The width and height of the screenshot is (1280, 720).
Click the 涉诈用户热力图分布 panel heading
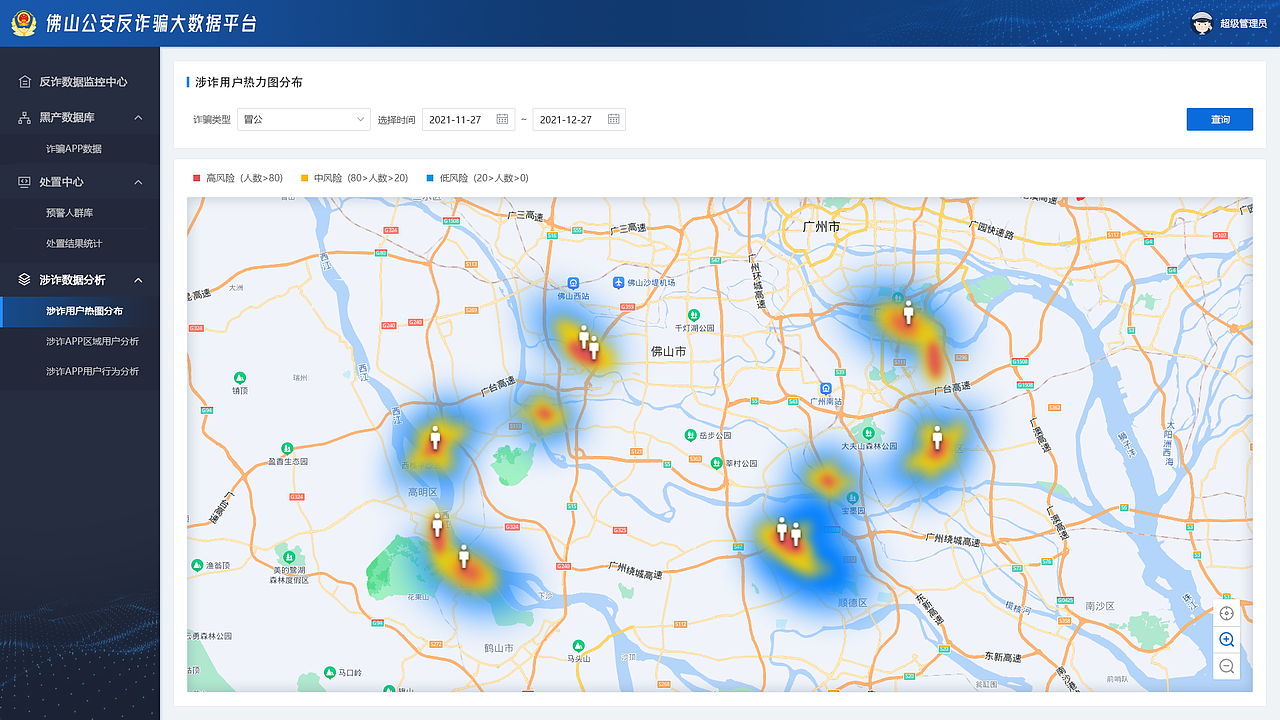(x=249, y=82)
